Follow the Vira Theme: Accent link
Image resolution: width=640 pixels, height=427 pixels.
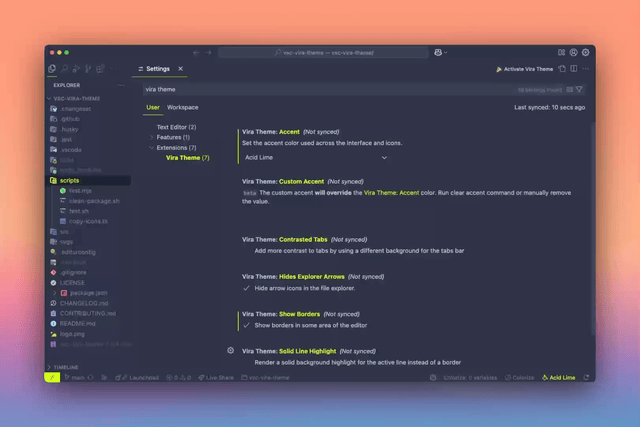tap(391, 193)
